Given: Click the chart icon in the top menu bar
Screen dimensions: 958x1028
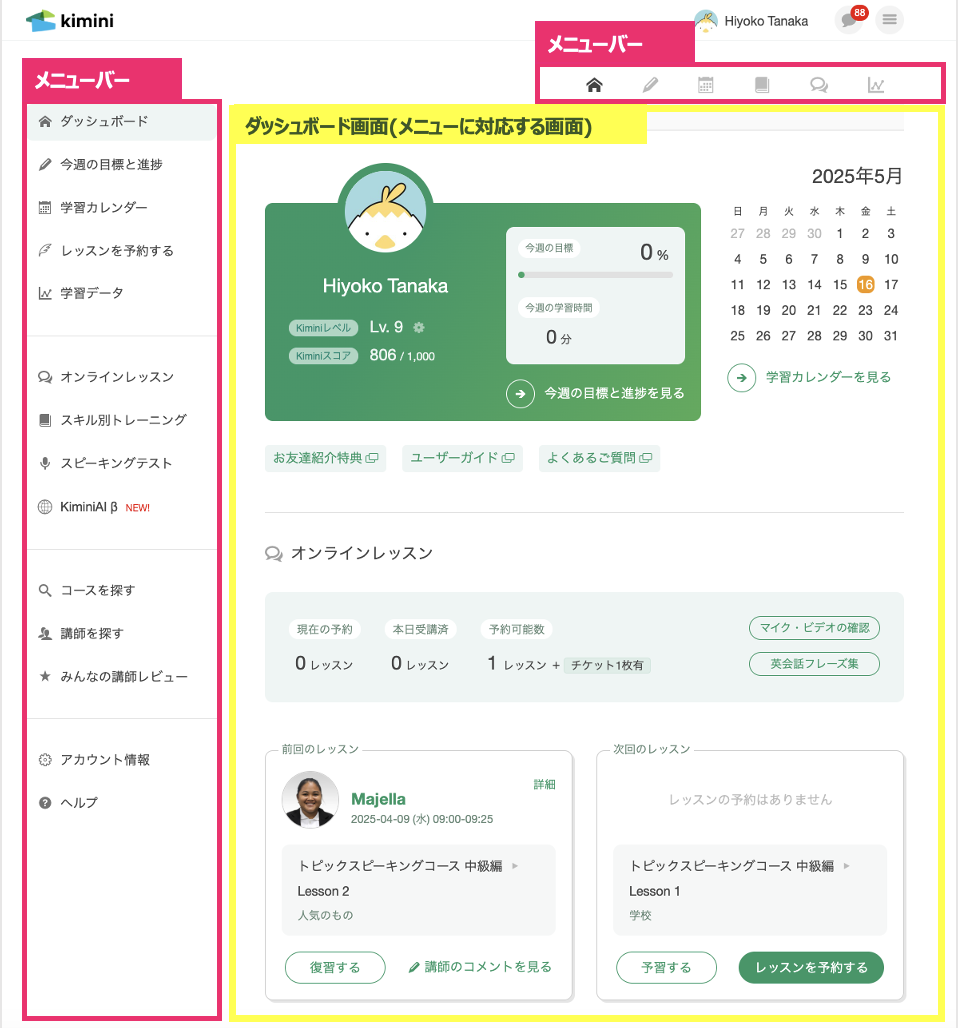Looking at the screenshot, I should click(x=875, y=85).
